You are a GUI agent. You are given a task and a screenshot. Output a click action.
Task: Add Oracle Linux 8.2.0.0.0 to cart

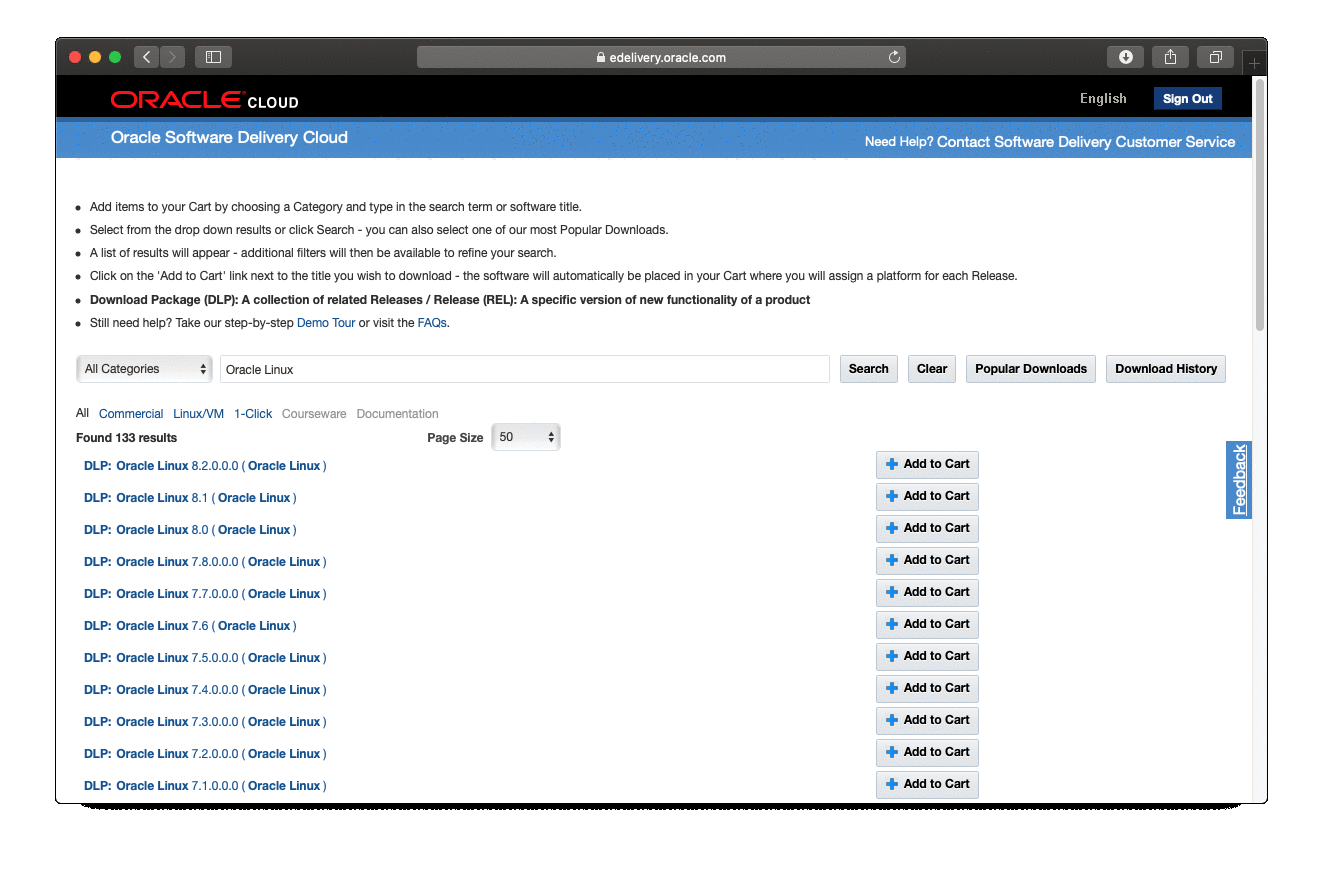(927, 465)
